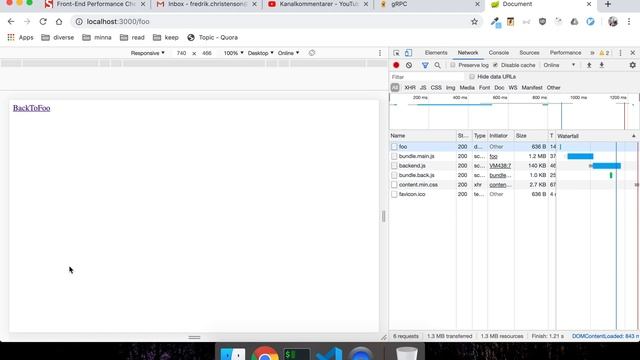640x360 pixels.
Task: Open the home page button
Action: (x=59, y=22)
